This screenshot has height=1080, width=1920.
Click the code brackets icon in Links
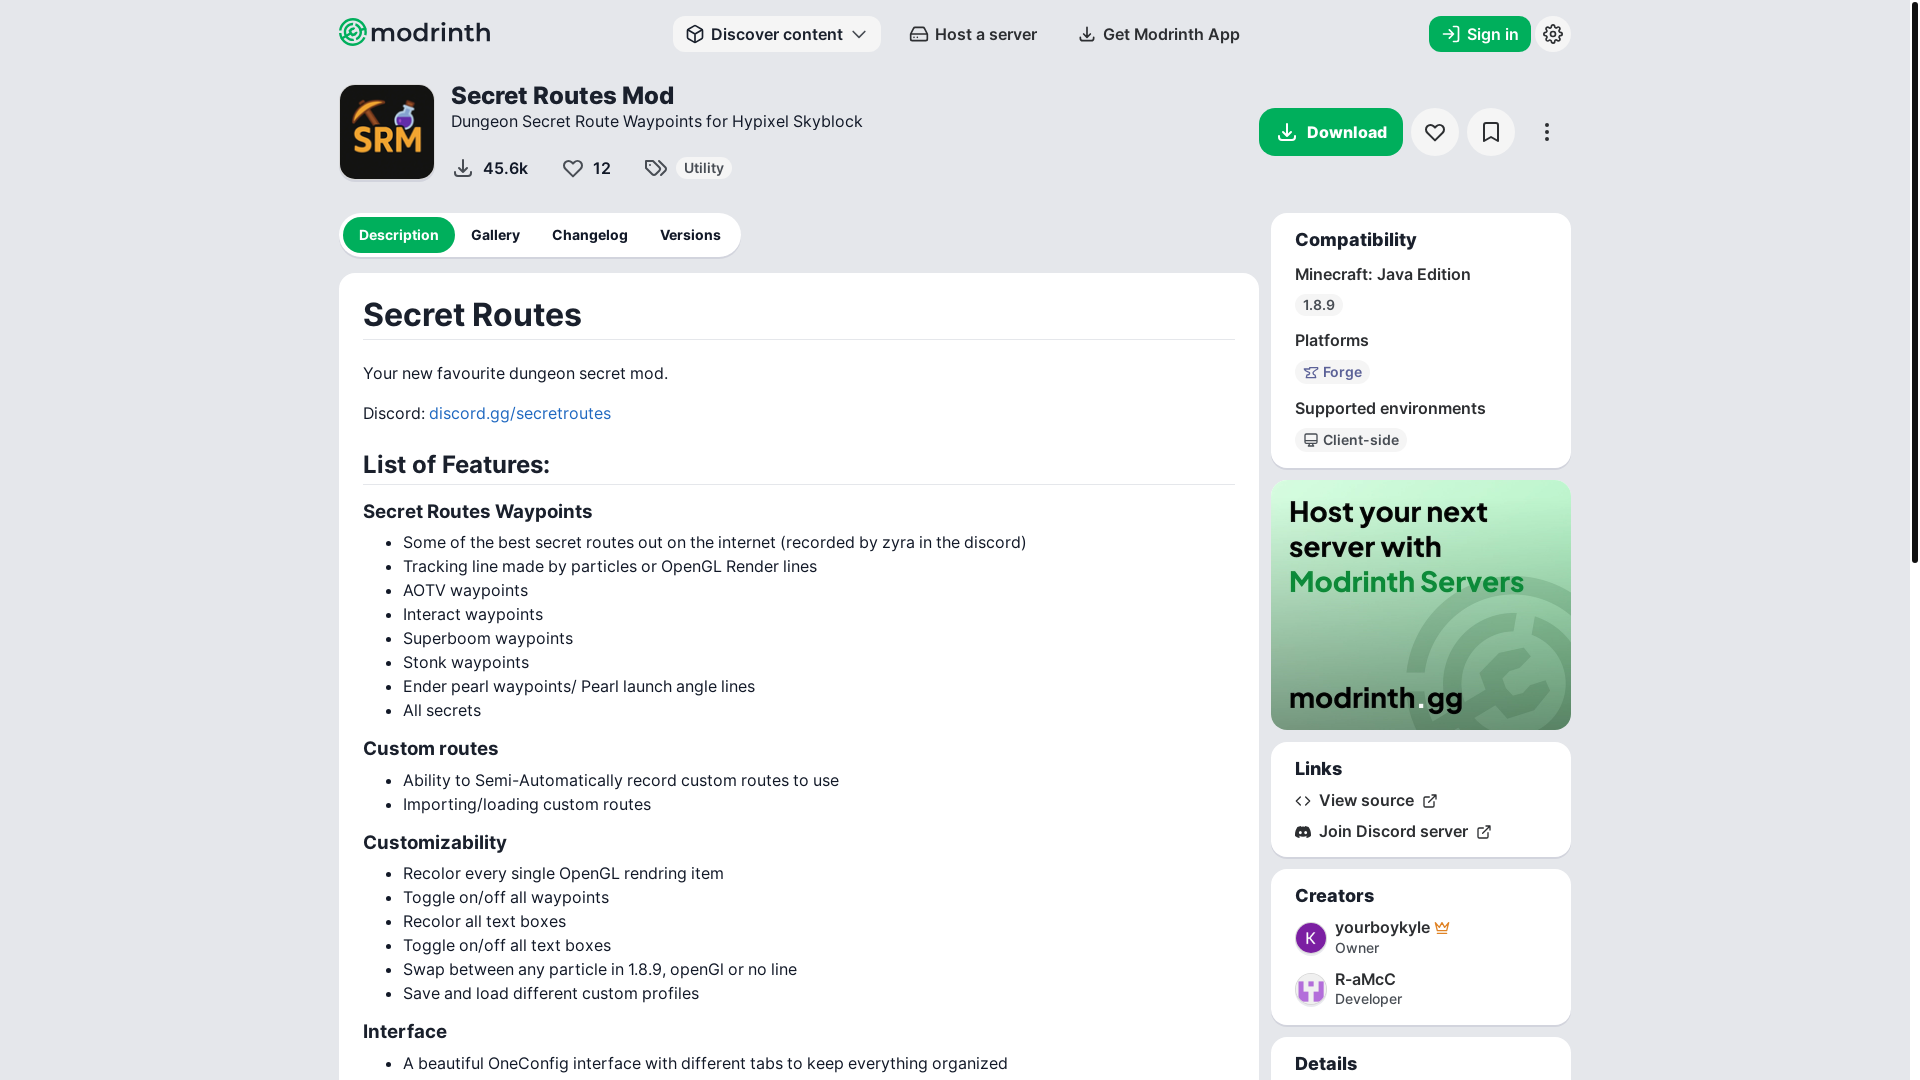click(x=1302, y=801)
